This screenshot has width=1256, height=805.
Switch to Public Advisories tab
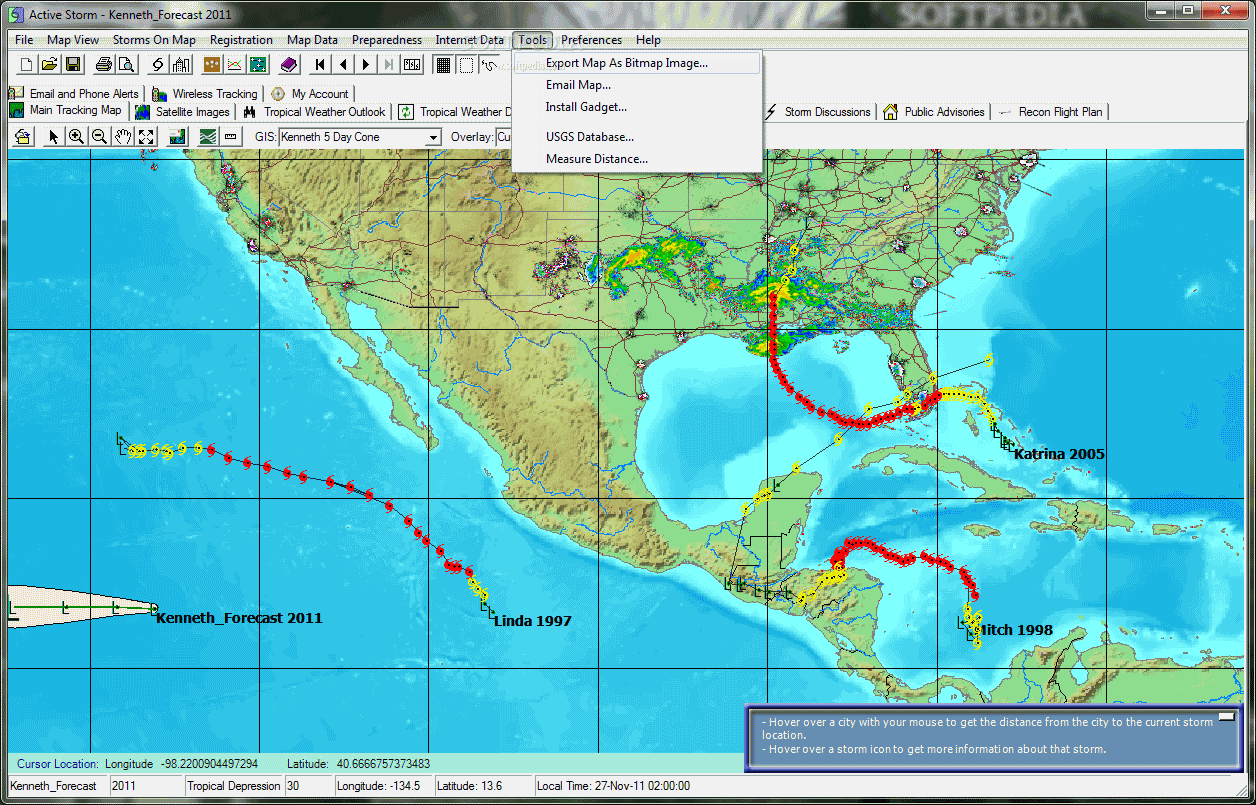tap(935, 112)
